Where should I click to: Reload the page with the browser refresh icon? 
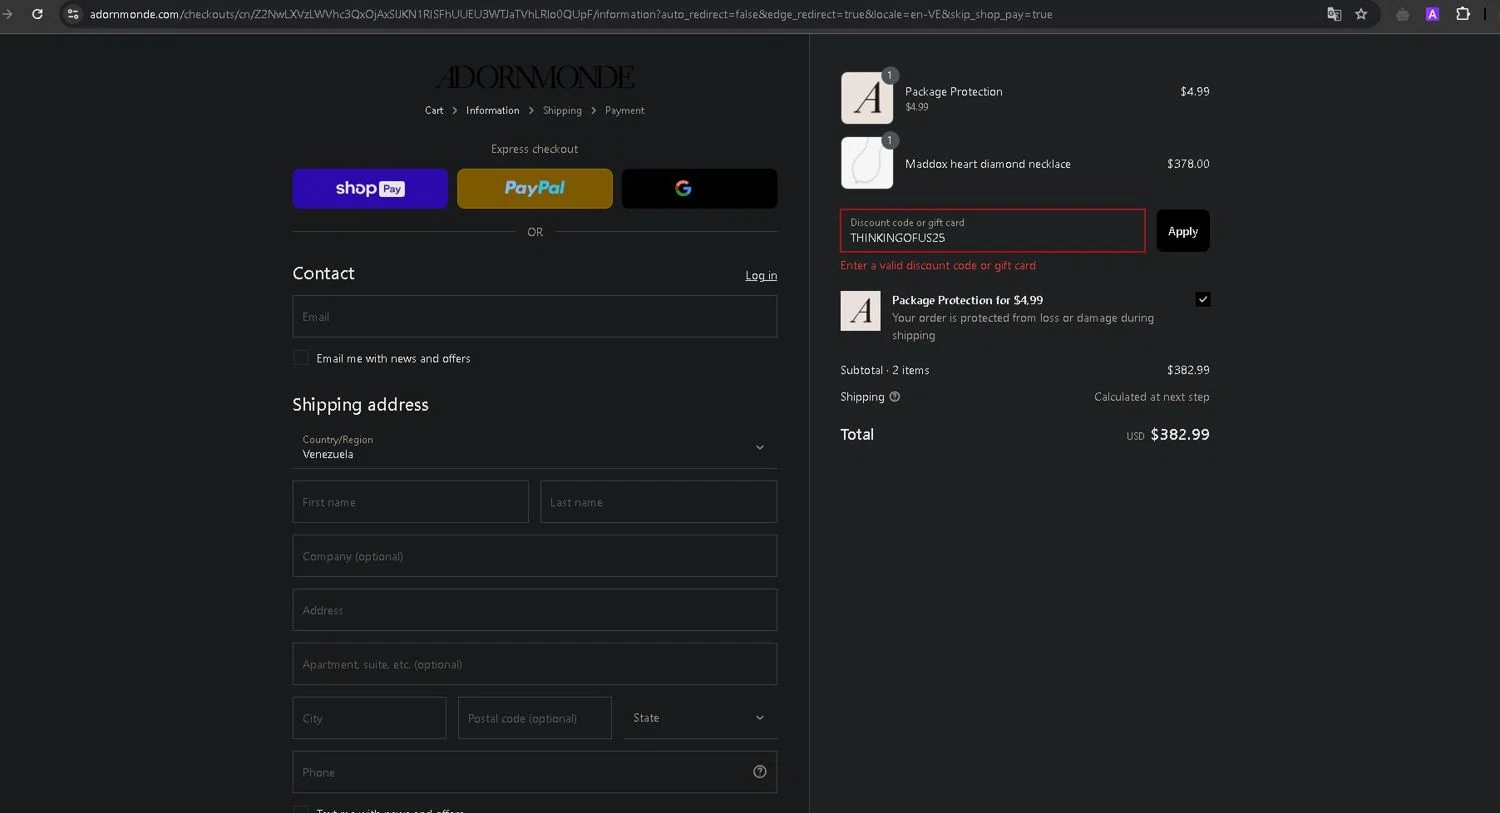[x=37, y=14]
